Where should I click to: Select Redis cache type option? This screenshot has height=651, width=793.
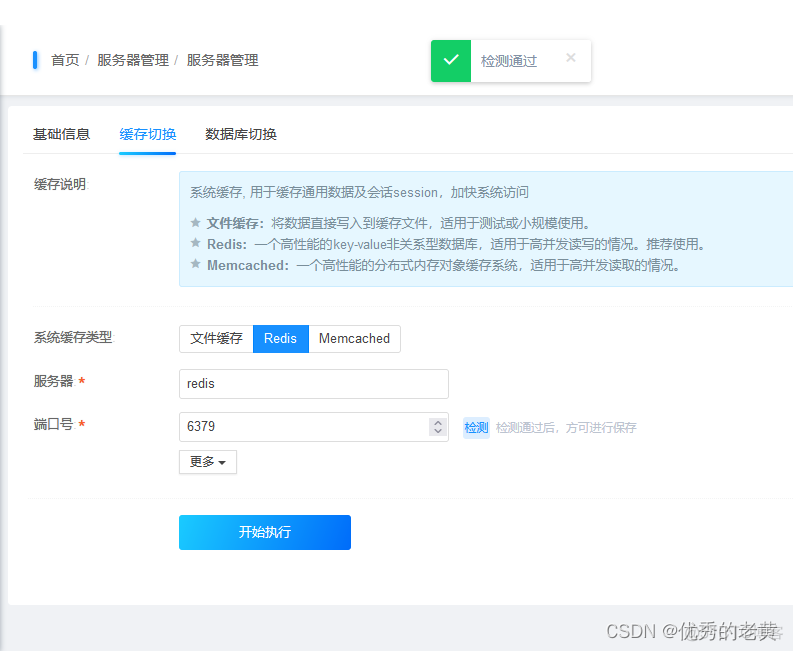[280, 339]
